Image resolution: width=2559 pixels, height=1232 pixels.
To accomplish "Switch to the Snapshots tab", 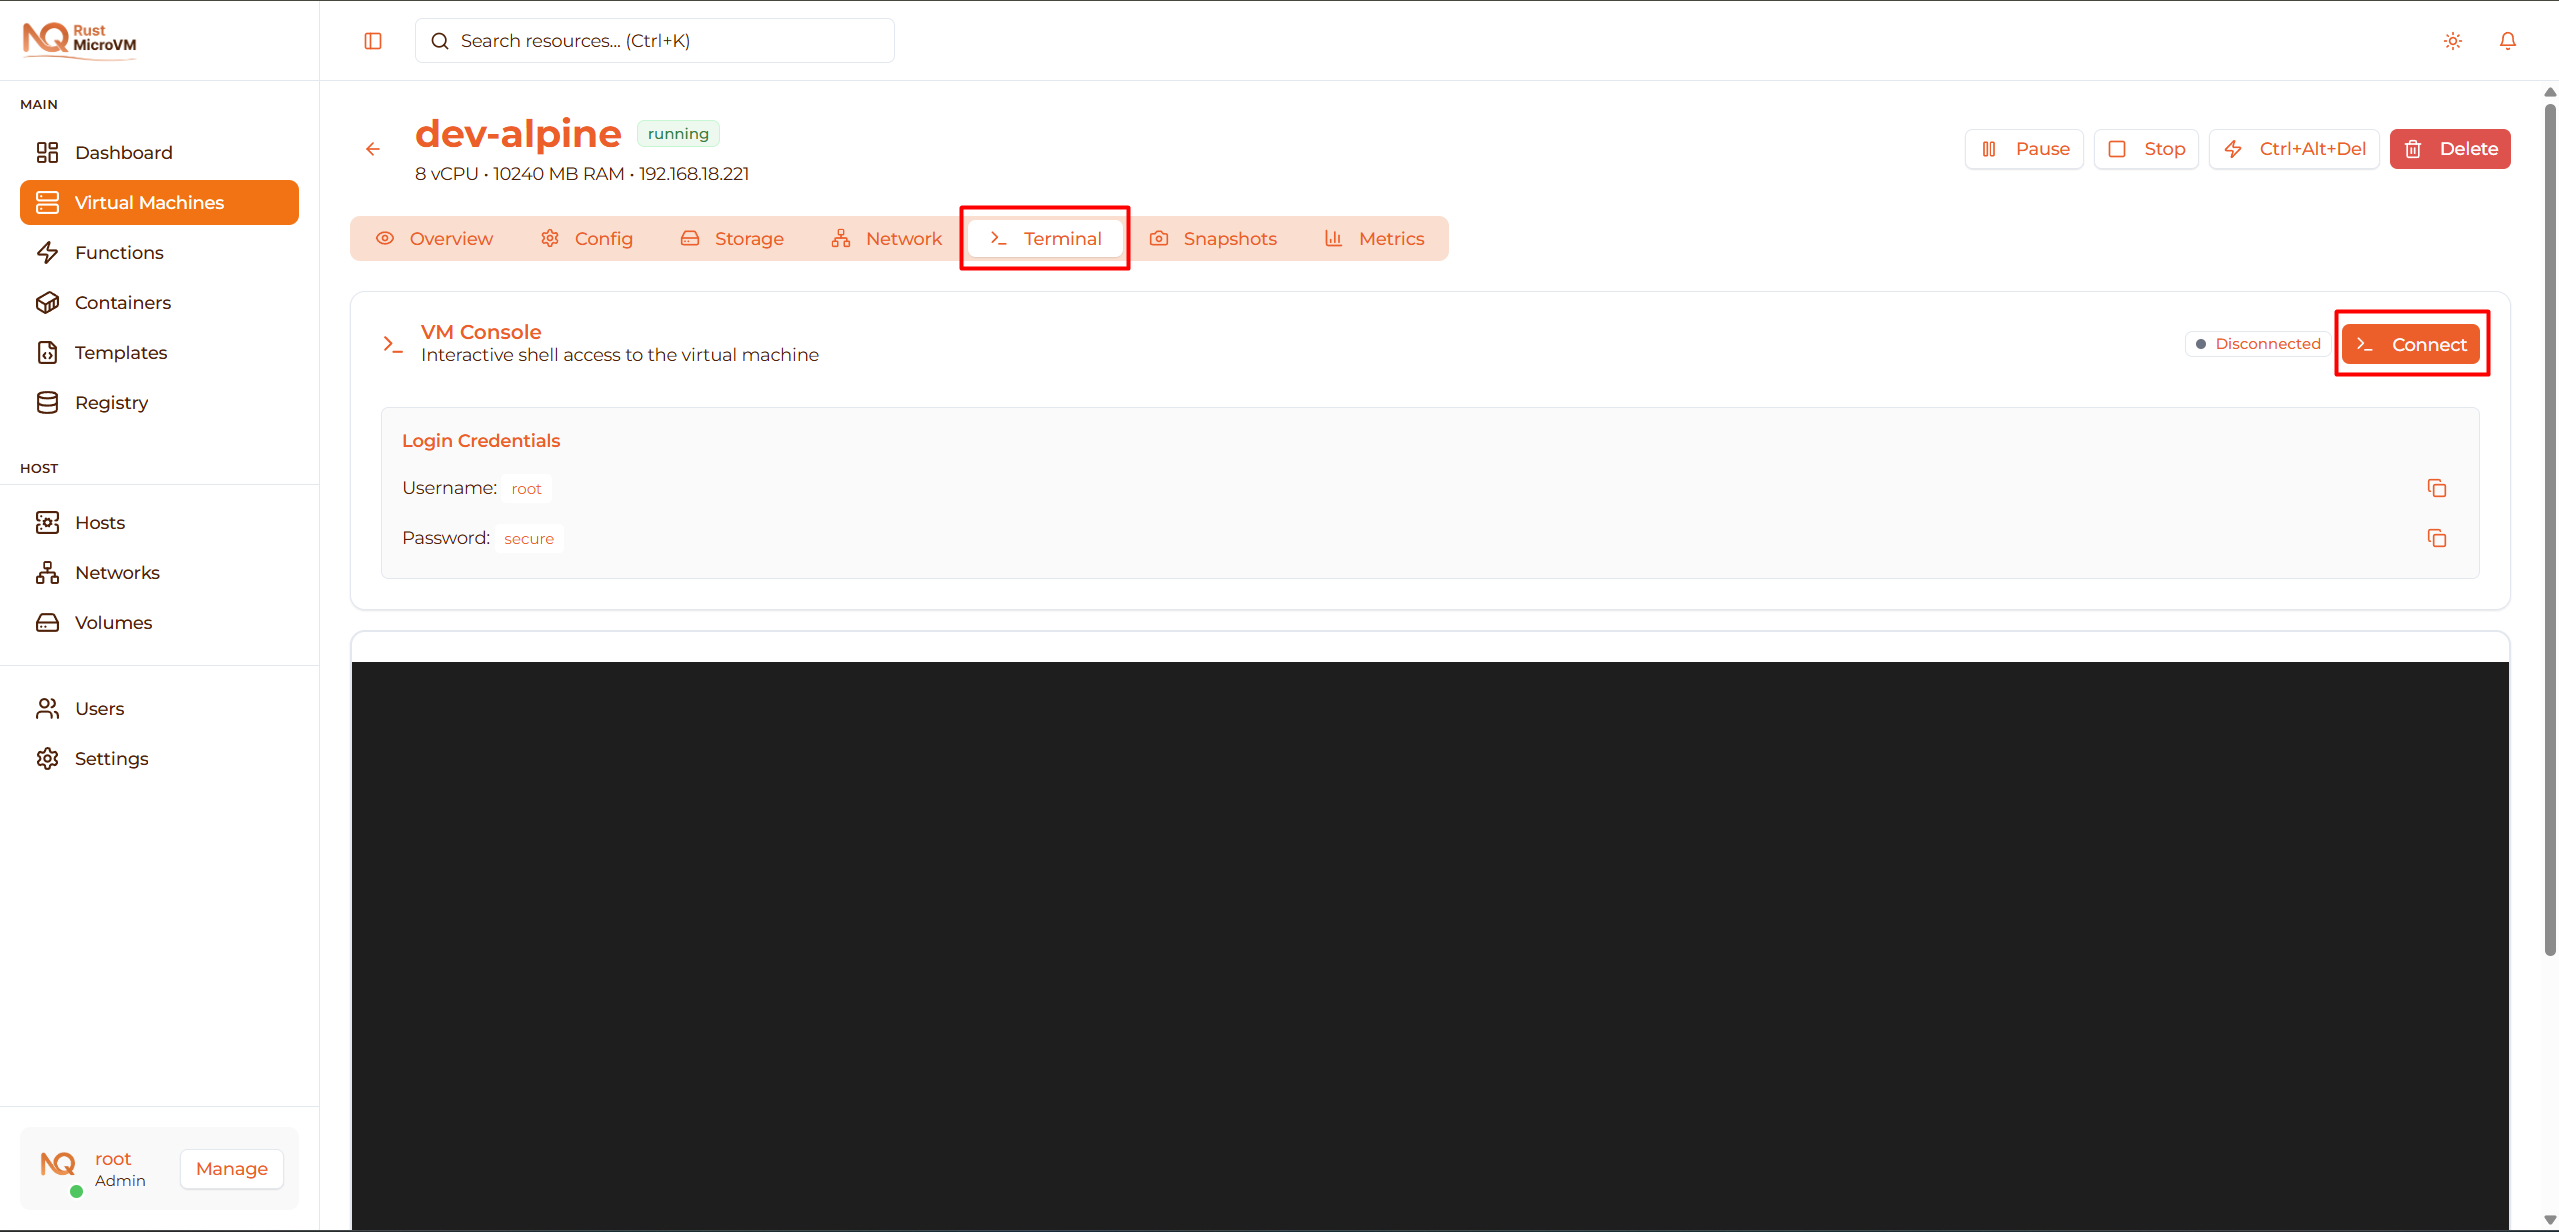I will point(1213,238).
